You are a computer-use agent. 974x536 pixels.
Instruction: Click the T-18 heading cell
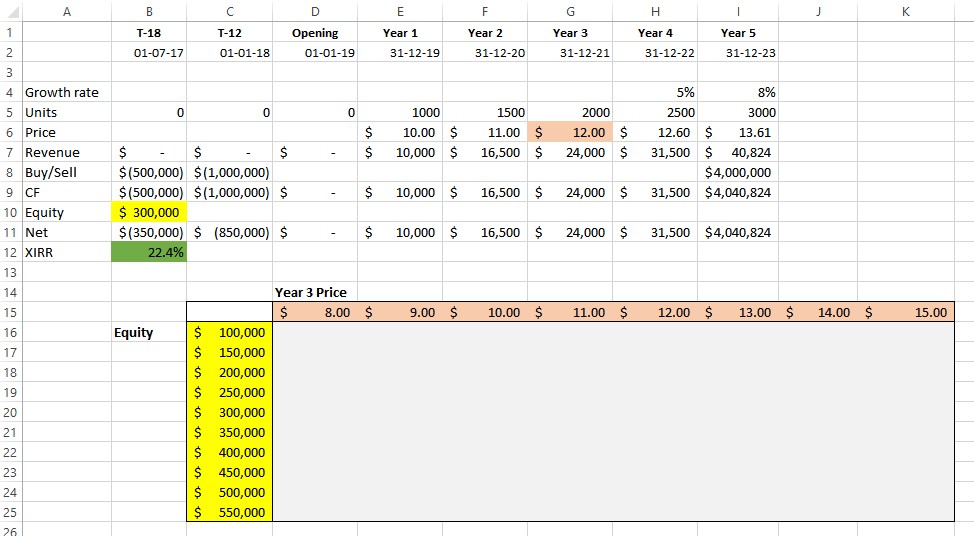click(149, 33)
